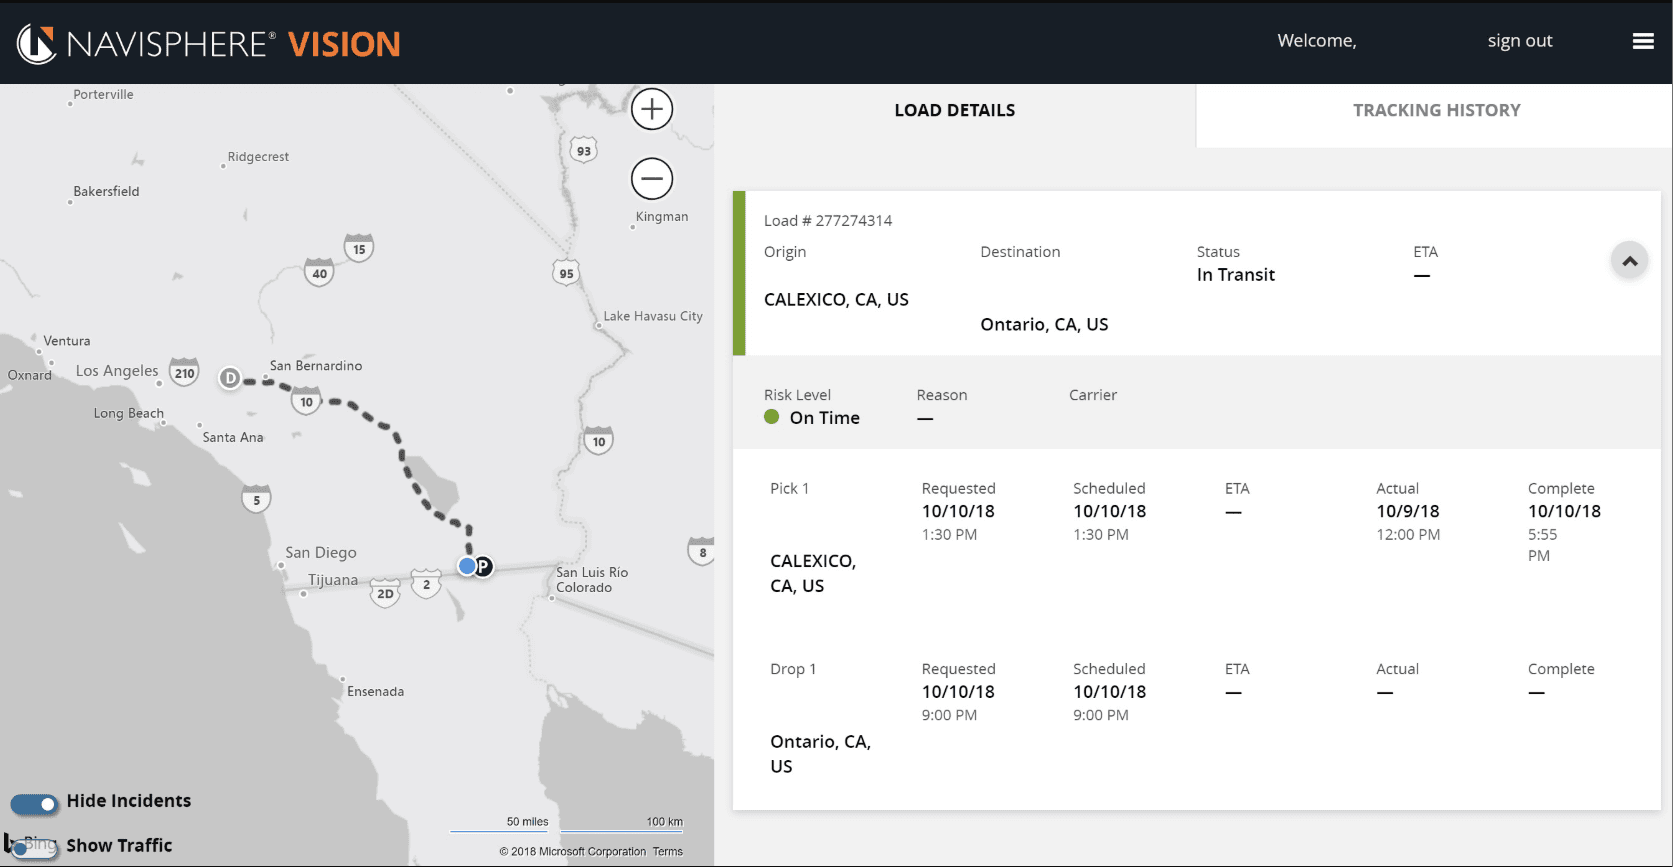Click Pick 1 label

[x=789, y=488]
